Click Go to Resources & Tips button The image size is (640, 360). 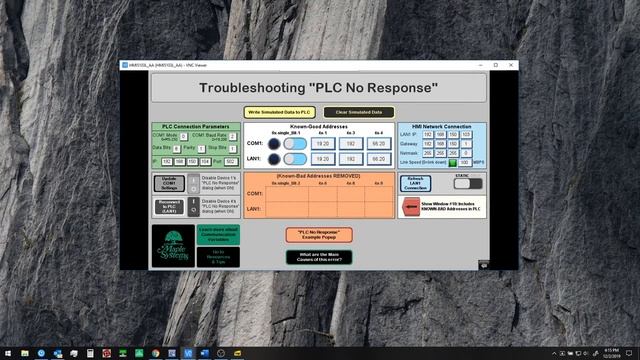[x=218, y=257]
